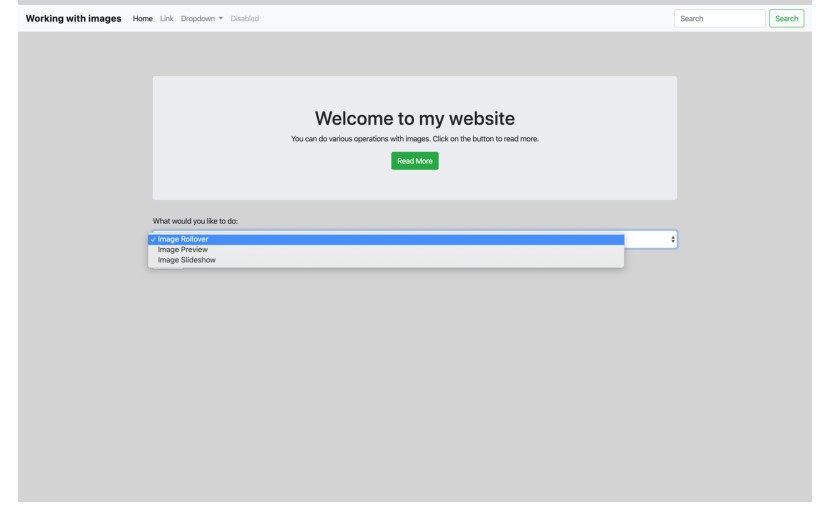The height and width of the screenshot is (520, 834).
Task: Click the Welcome to my website heading
Action: 415,119
